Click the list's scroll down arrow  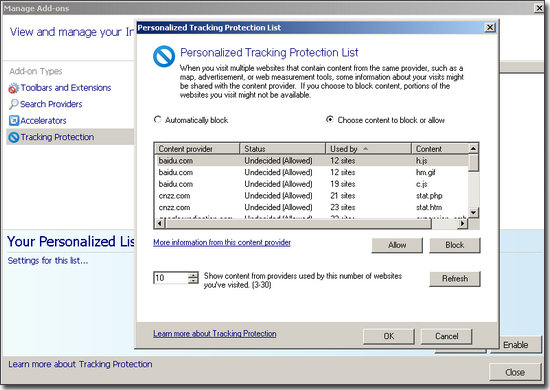coord(473,212)
